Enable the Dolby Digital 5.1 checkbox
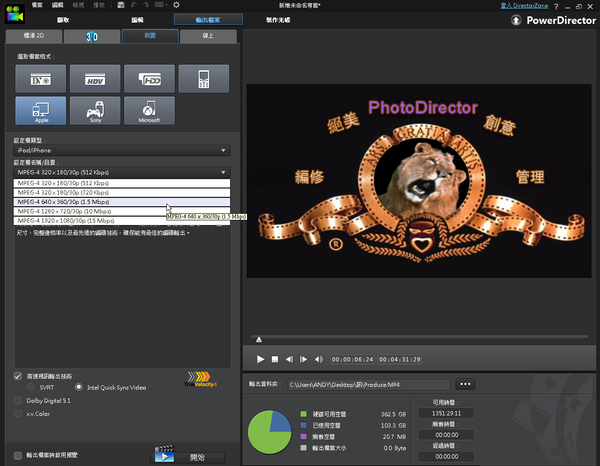 pyautogui.click(x=18, y=400)
